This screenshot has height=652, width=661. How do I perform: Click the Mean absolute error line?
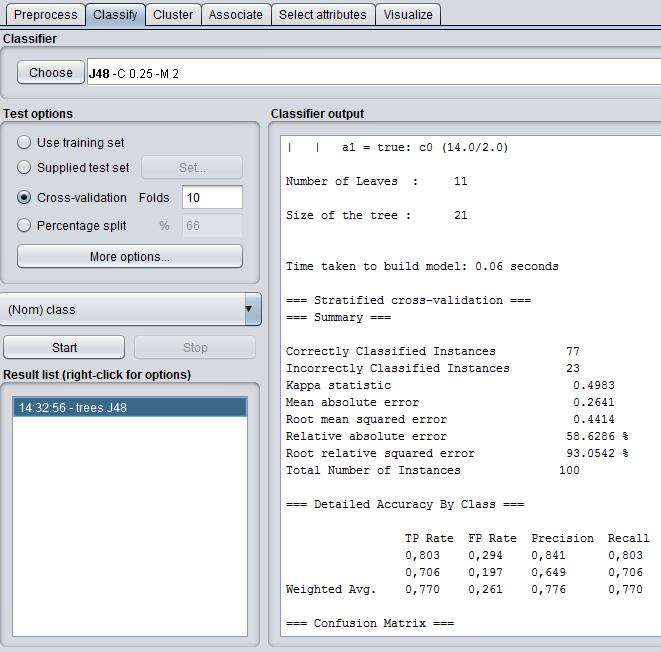point(450,402)
